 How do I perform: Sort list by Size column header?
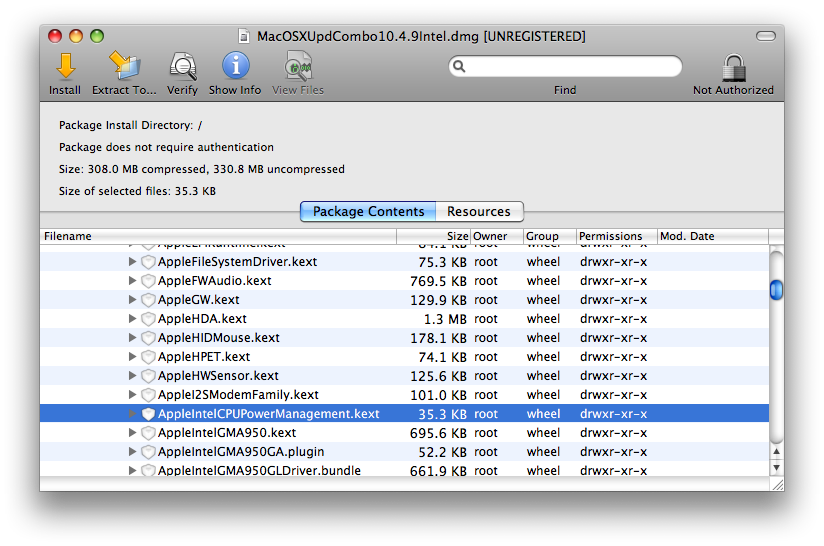[434, 237]
